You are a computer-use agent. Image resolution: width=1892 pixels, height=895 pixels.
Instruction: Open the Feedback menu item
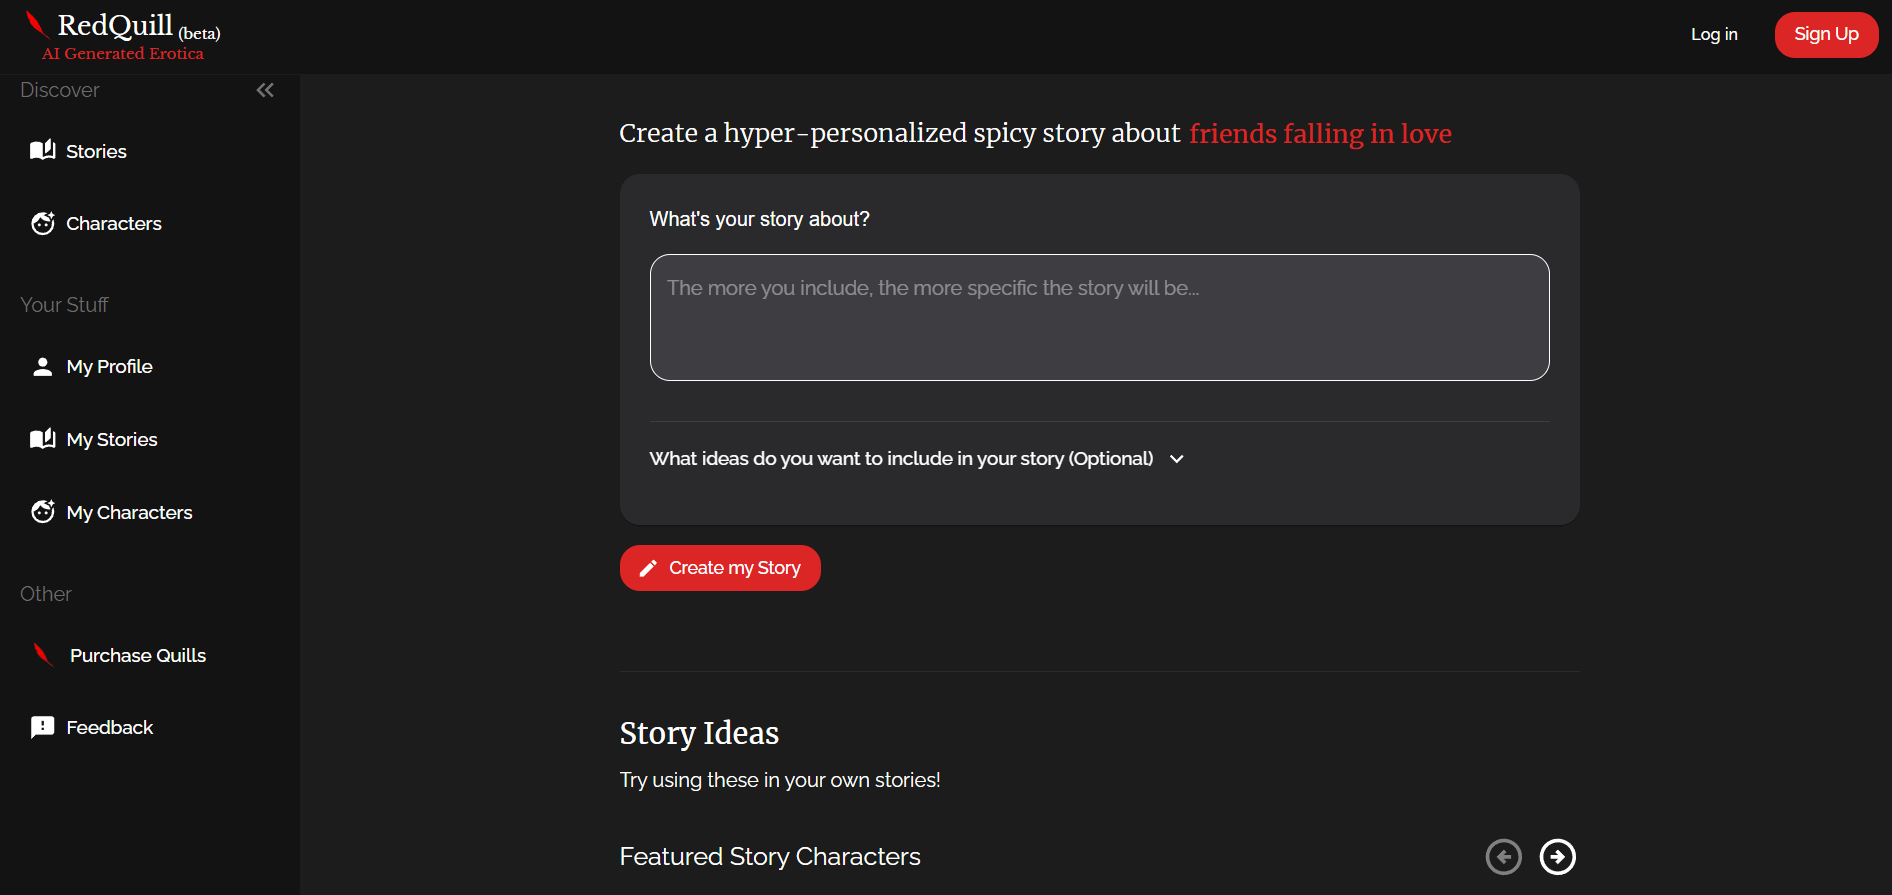(x=110, y=728)
